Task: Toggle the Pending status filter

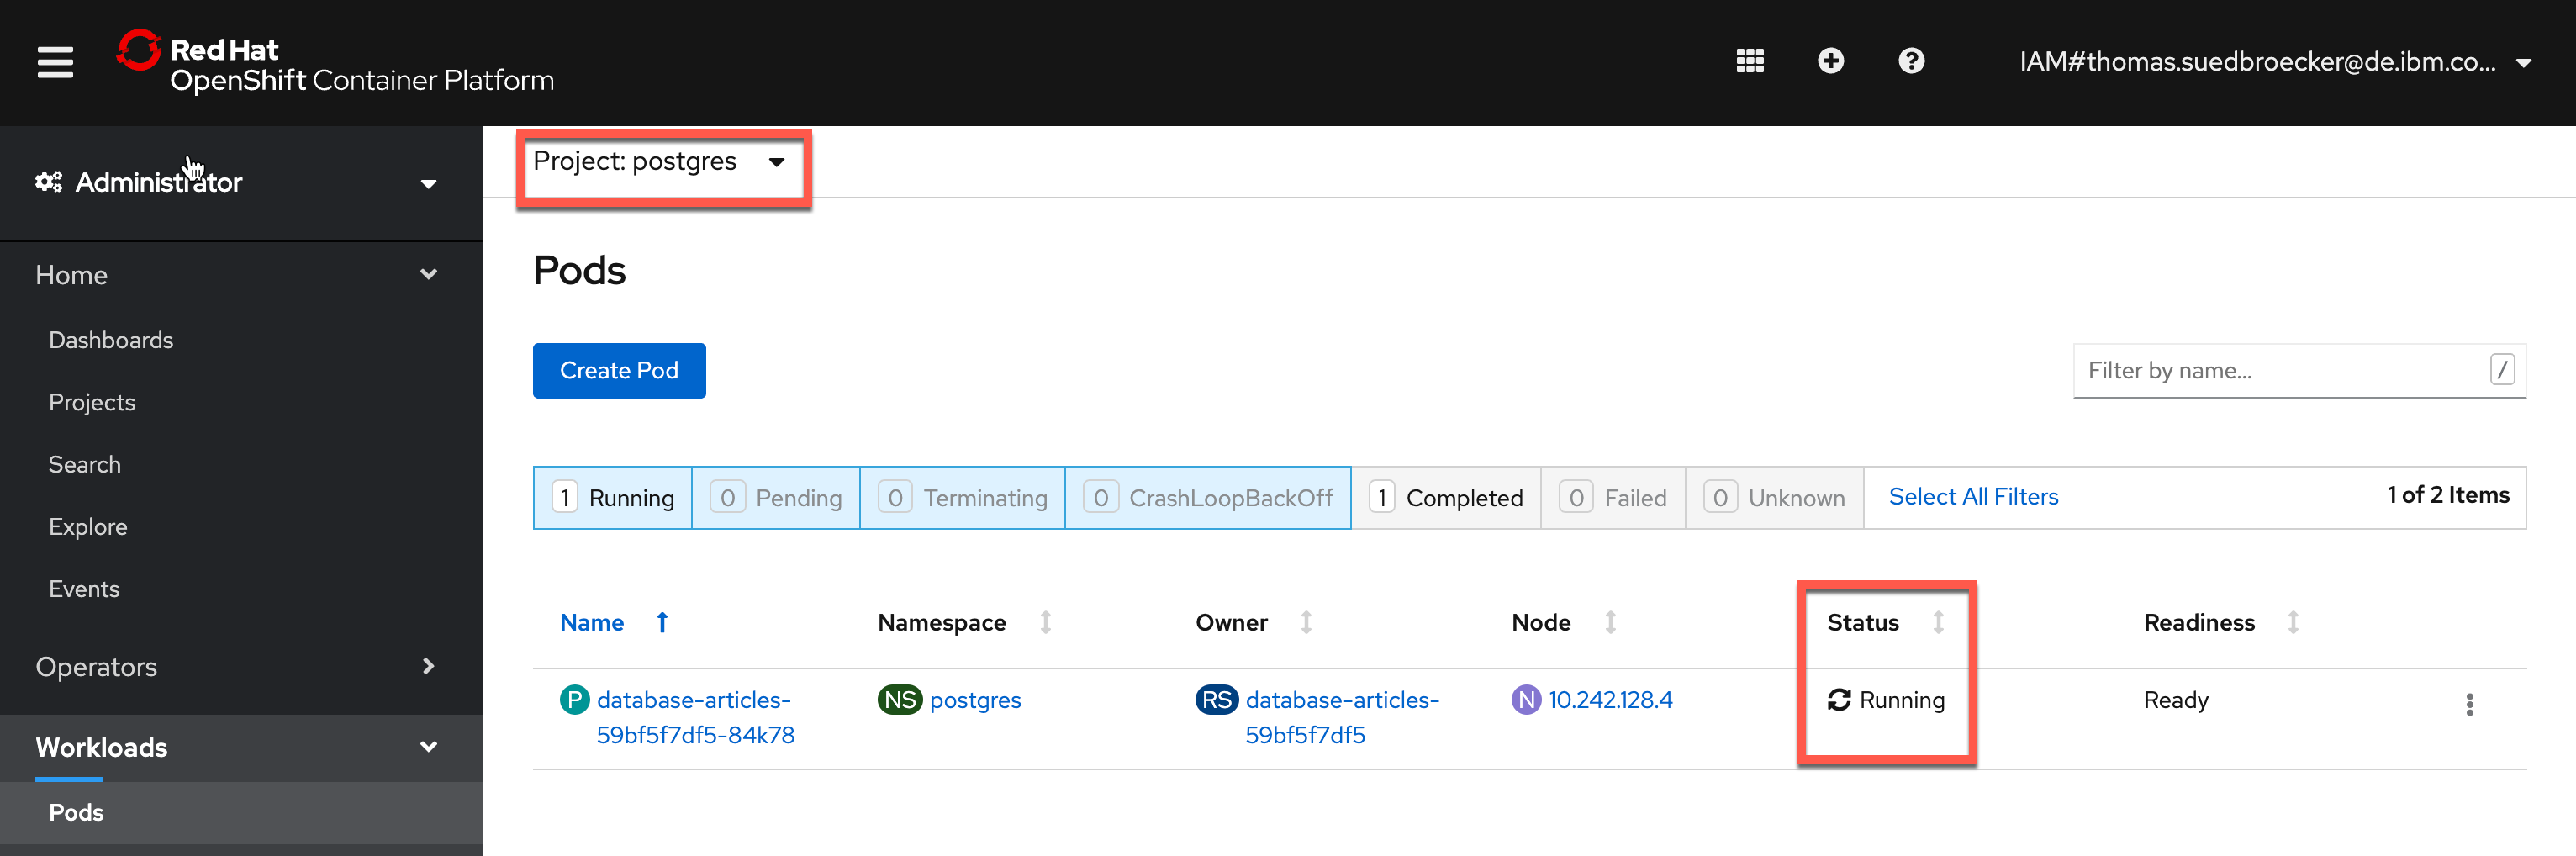Action: pos(776,497)
